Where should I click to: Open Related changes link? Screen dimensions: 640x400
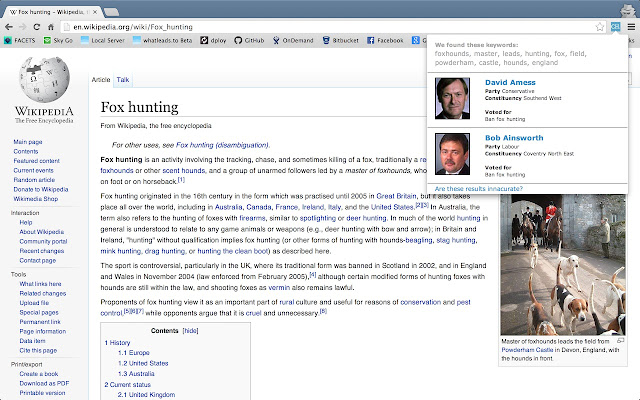coord(43,293)
